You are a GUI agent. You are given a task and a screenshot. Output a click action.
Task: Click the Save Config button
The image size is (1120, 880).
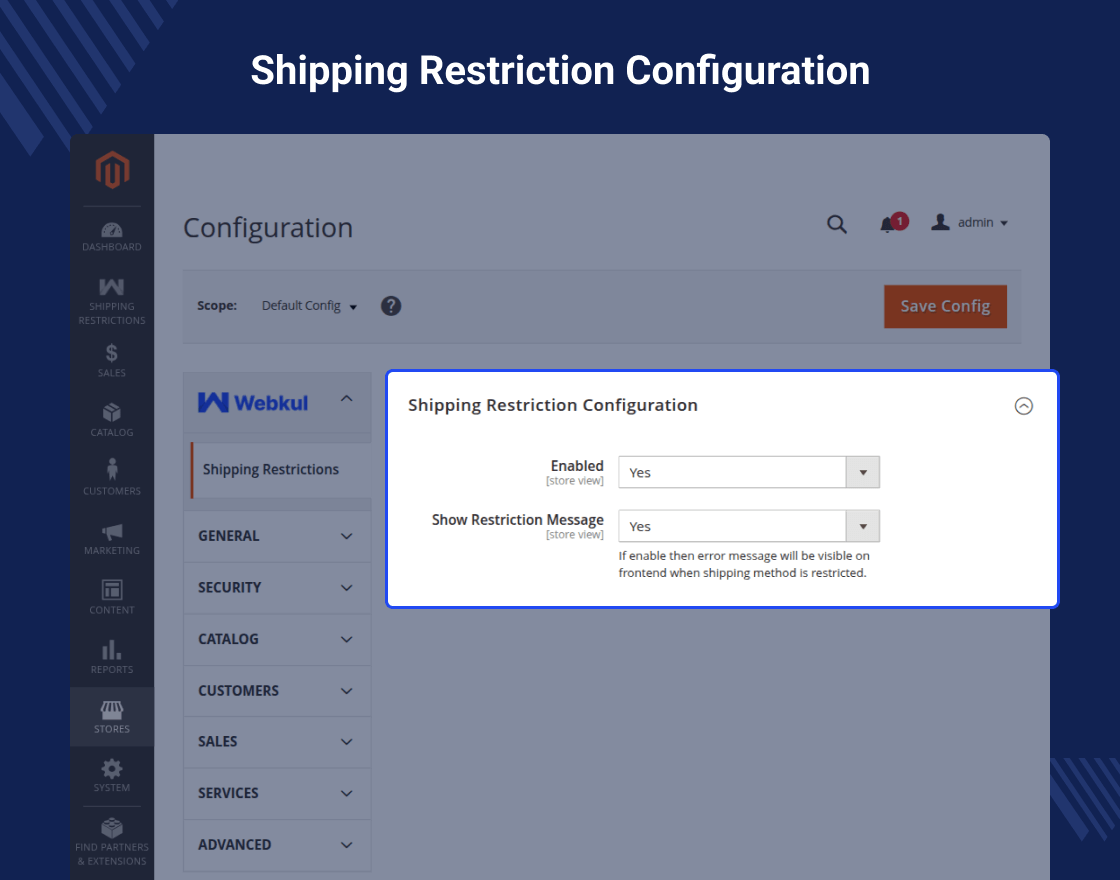(945, 306)
